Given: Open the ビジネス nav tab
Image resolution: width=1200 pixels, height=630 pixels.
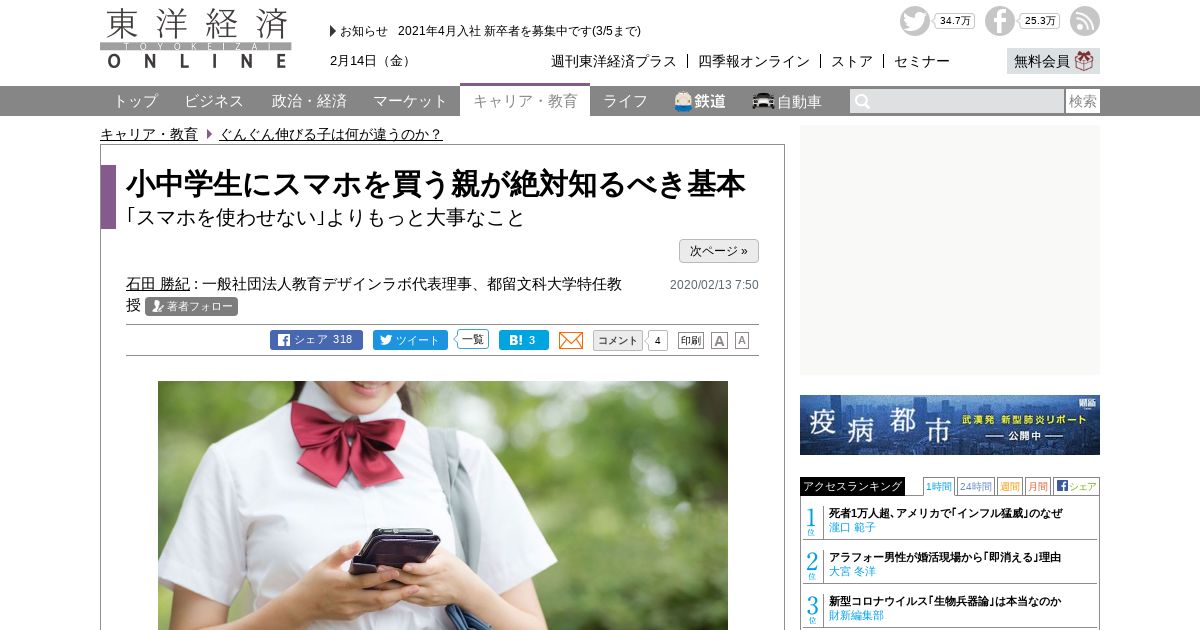Looking at the screenshot, I should tap(214, 101).
